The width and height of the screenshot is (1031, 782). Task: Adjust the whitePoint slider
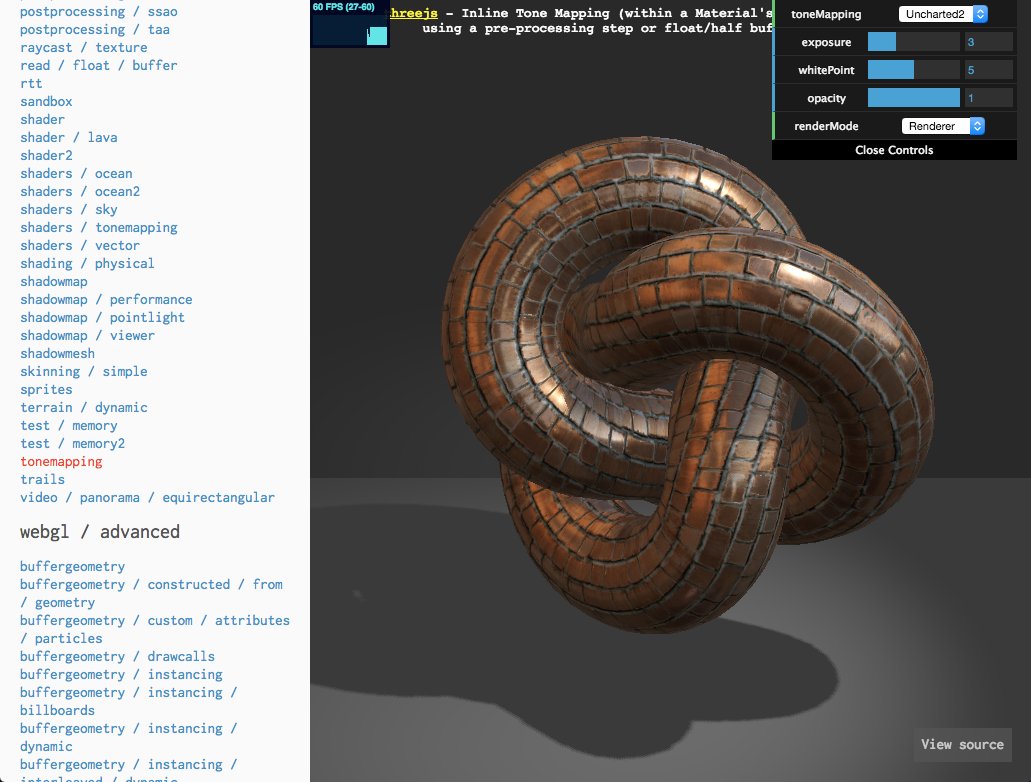click(x=913, y=70)
